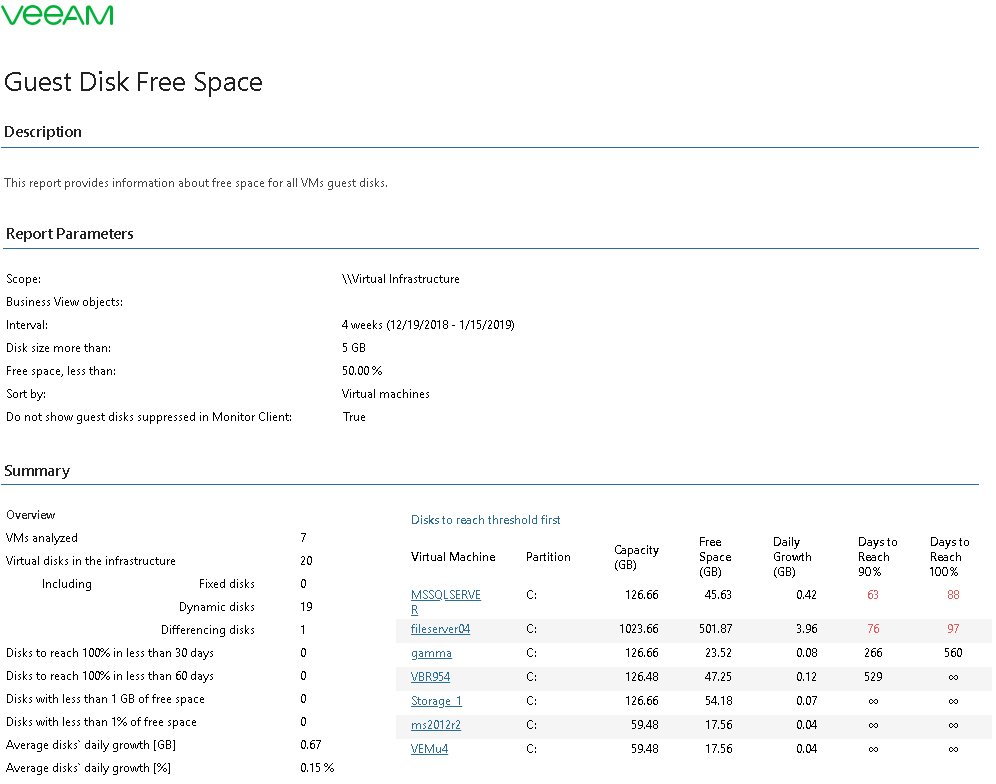The height and width of the screenshot is (784, 996).
Task: Select the 'Business View objects:' label
Action: [64, 302]
